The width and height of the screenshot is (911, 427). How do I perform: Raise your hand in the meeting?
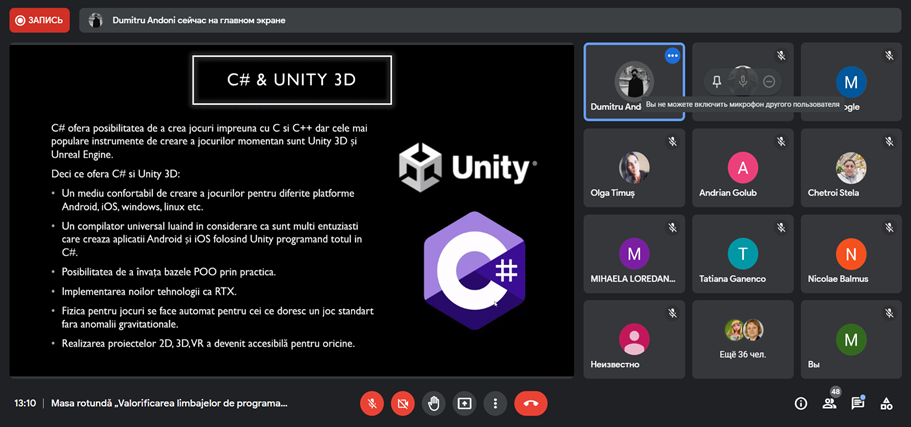click(x=433, y=403)
